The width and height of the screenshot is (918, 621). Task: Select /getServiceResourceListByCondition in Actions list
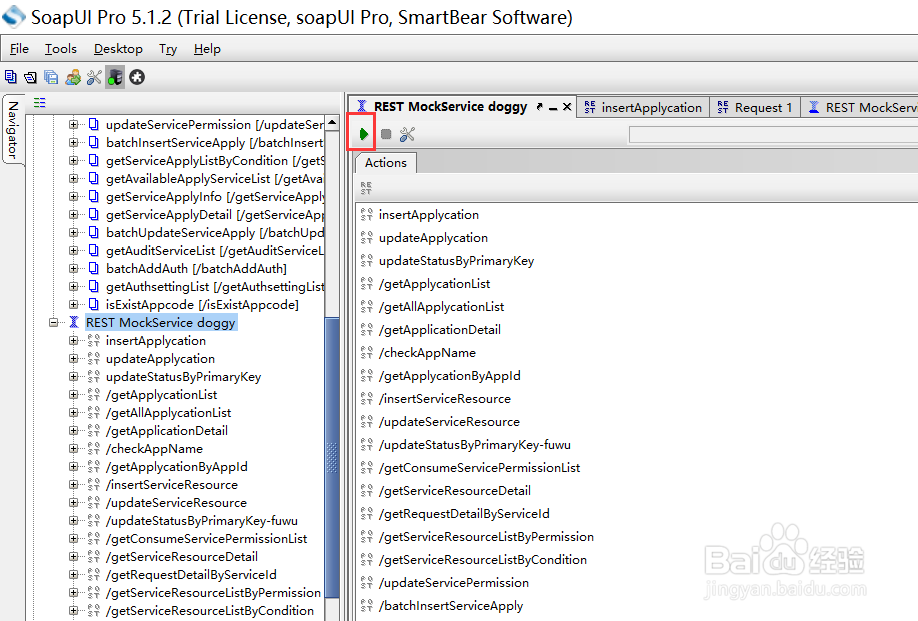coord(483,560)
